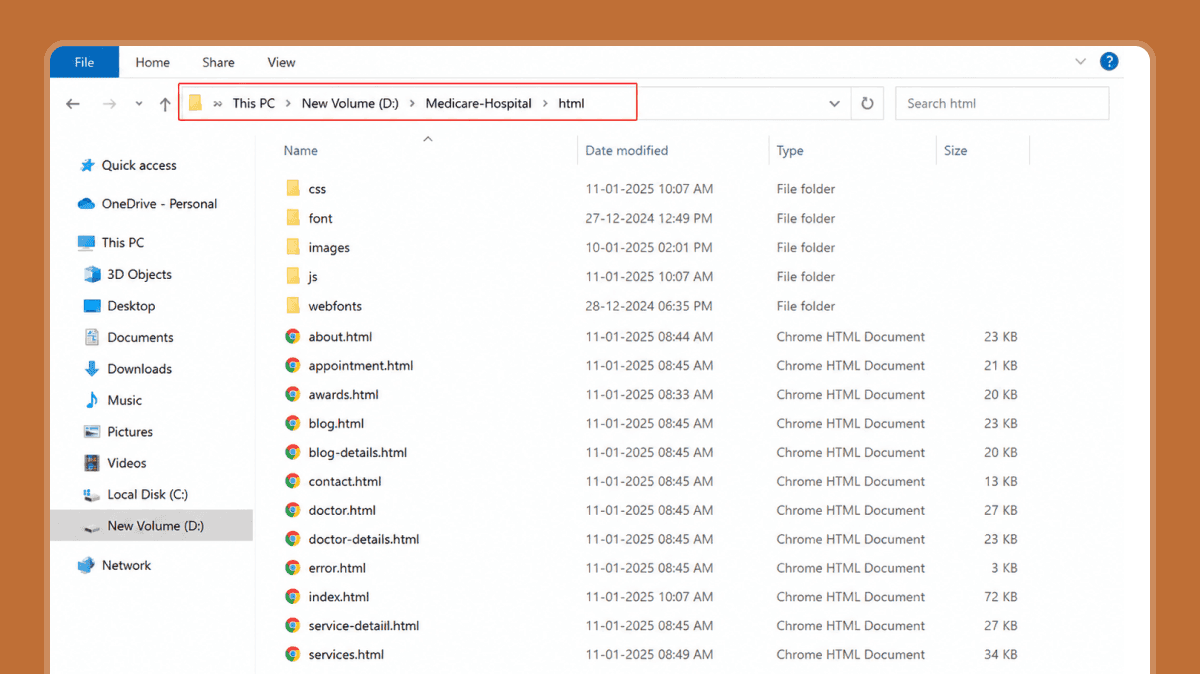Click This PC in the address path
This screenshot has height=674, width=1200.
coord(253,103)
